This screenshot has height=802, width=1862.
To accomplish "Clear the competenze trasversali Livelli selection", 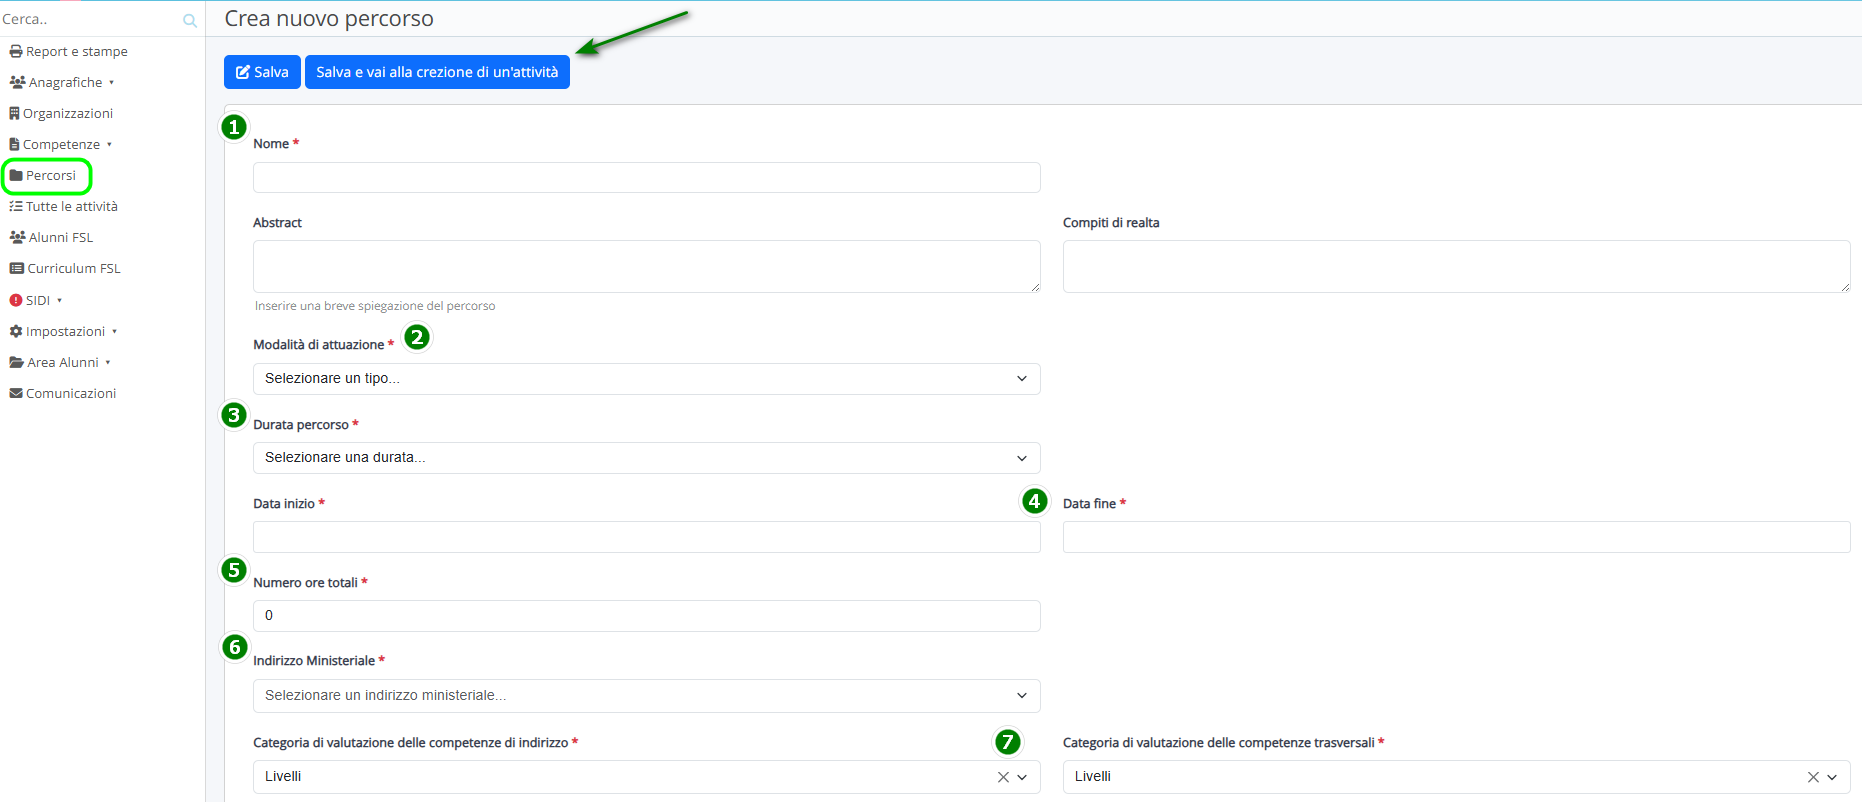I will pos(1813,777).
